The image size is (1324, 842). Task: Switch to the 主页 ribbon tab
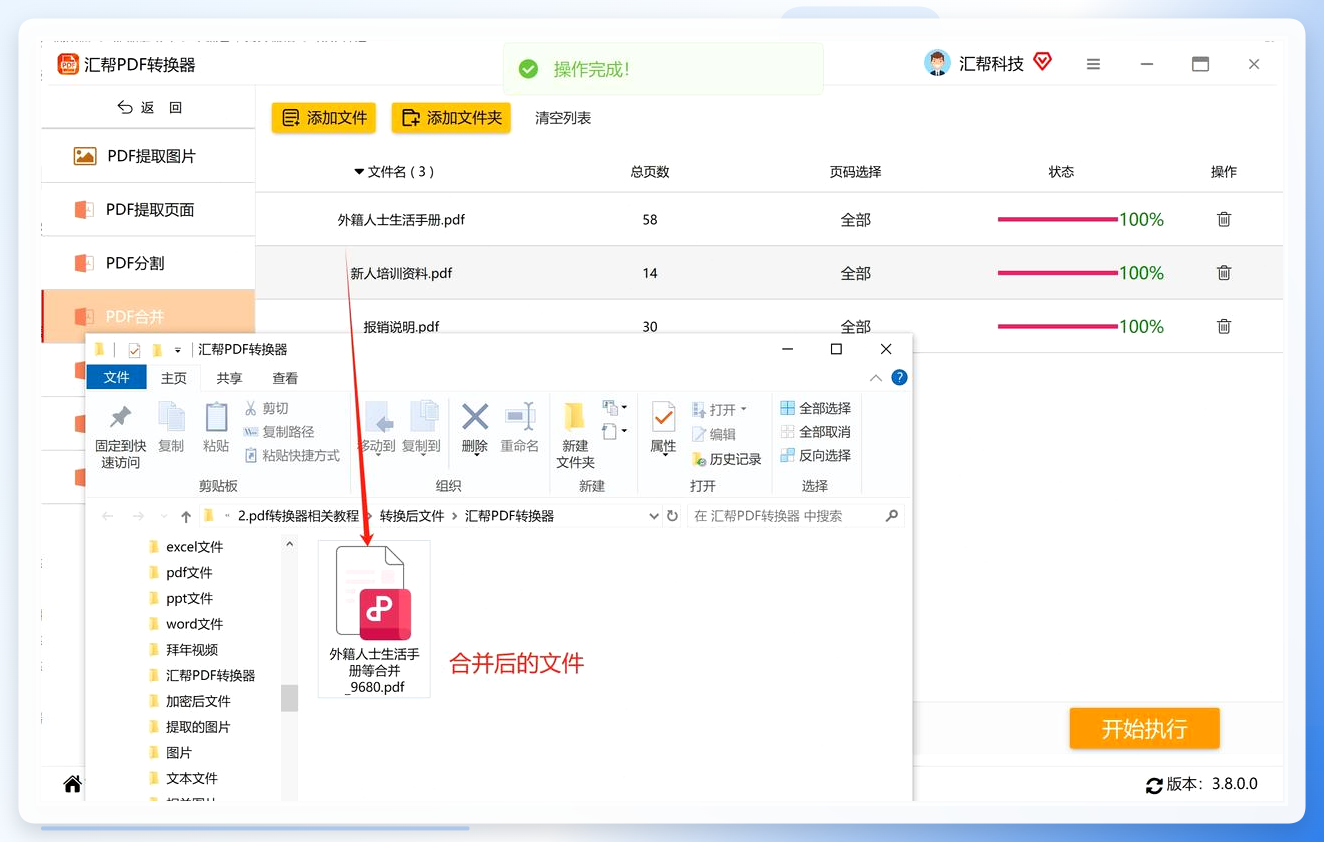click(174, 378)
